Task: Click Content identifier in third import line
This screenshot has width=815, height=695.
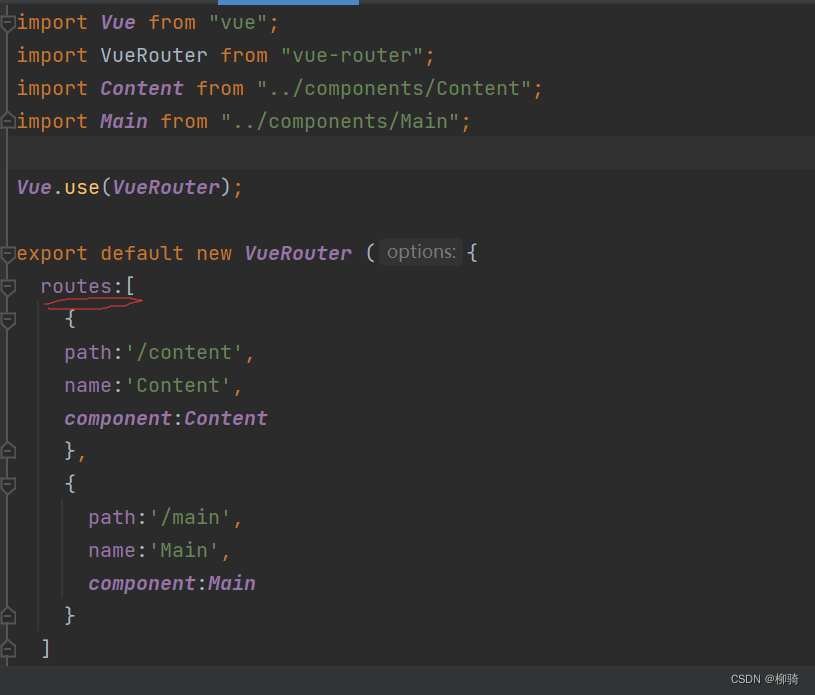Action: (142, 88)
